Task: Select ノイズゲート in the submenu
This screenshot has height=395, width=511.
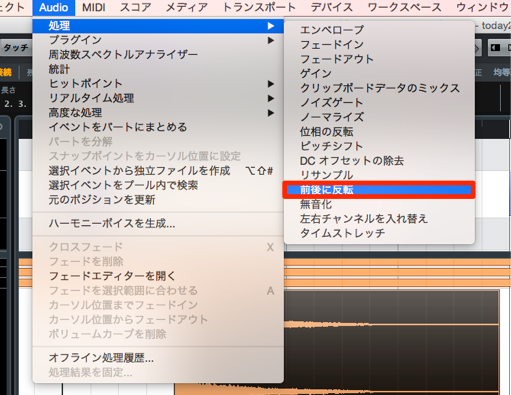Action: tap(379, 103)
